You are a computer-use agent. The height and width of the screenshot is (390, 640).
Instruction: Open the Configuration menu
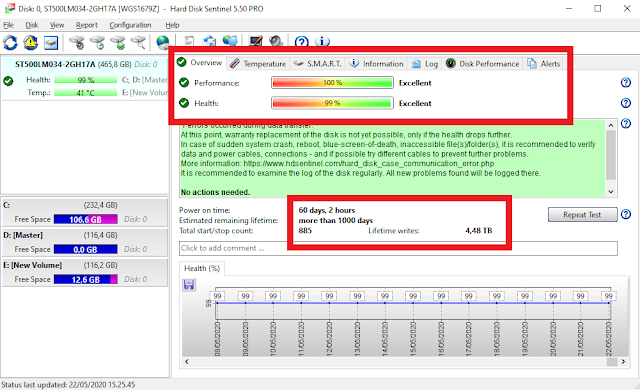coord(130,25)
